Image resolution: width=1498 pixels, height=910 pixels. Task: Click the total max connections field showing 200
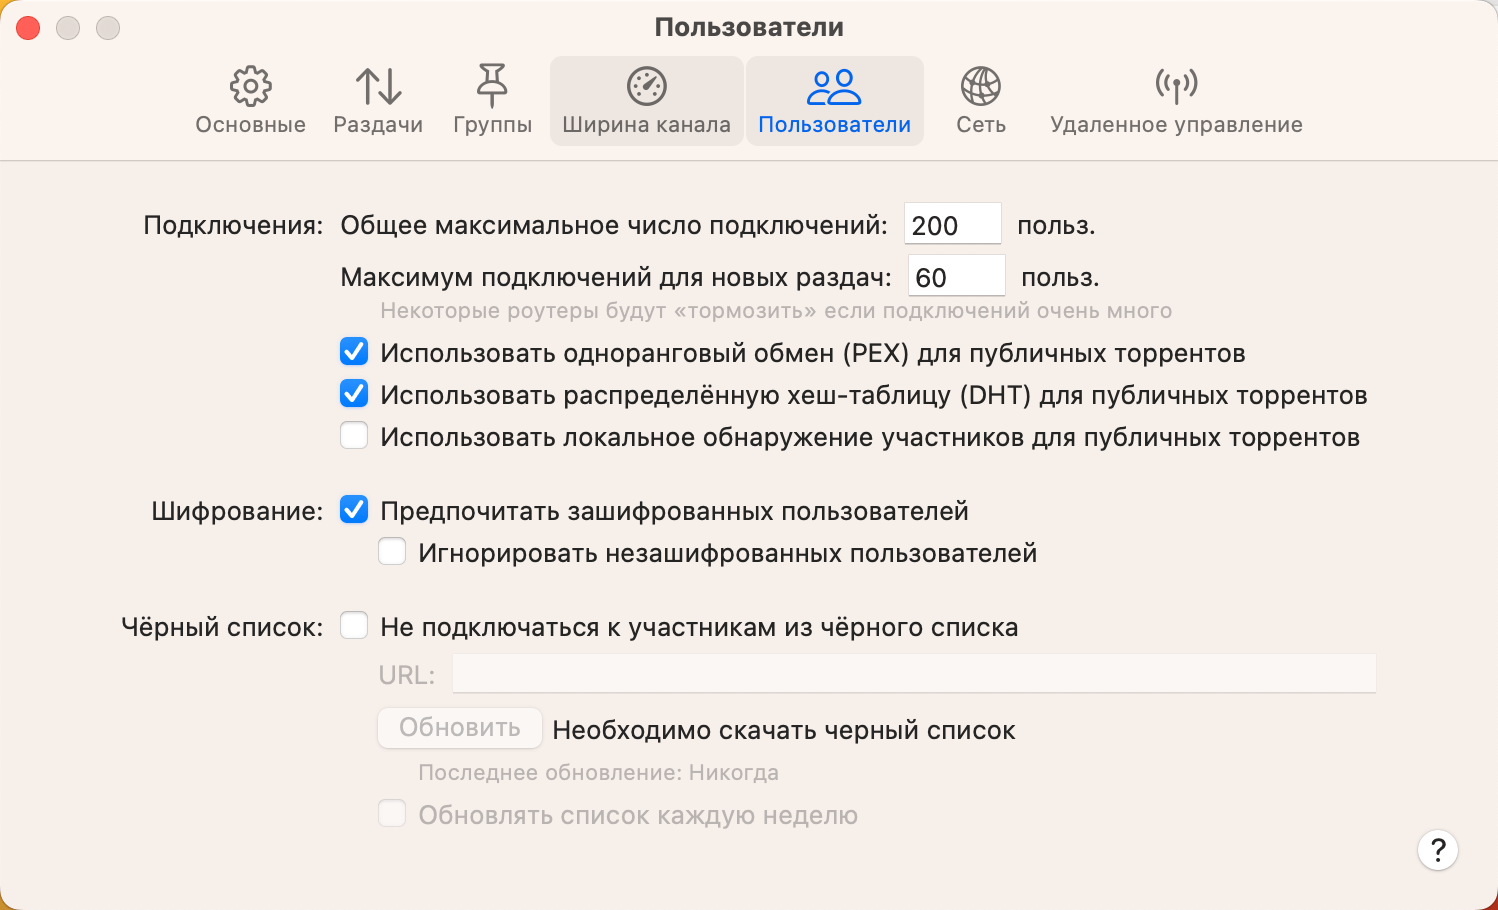pyautogui.click(x=951, y=225)
